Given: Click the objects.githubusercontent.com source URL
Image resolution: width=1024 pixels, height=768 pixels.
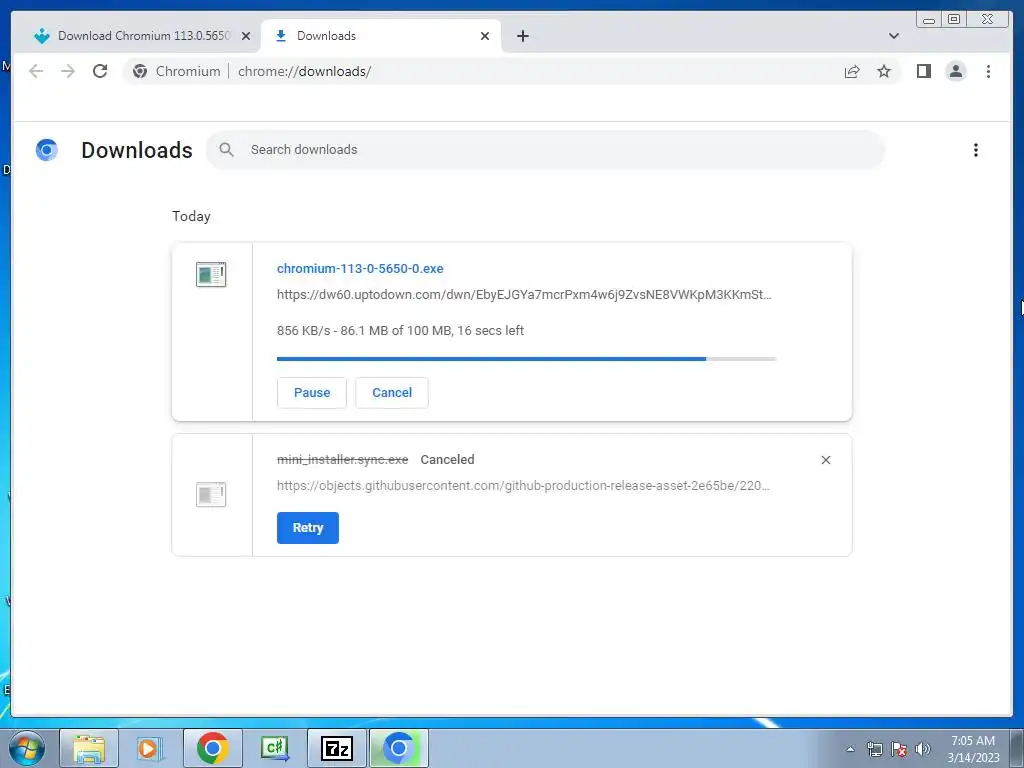Looking at the screenshot, I should tap(523, 485).
